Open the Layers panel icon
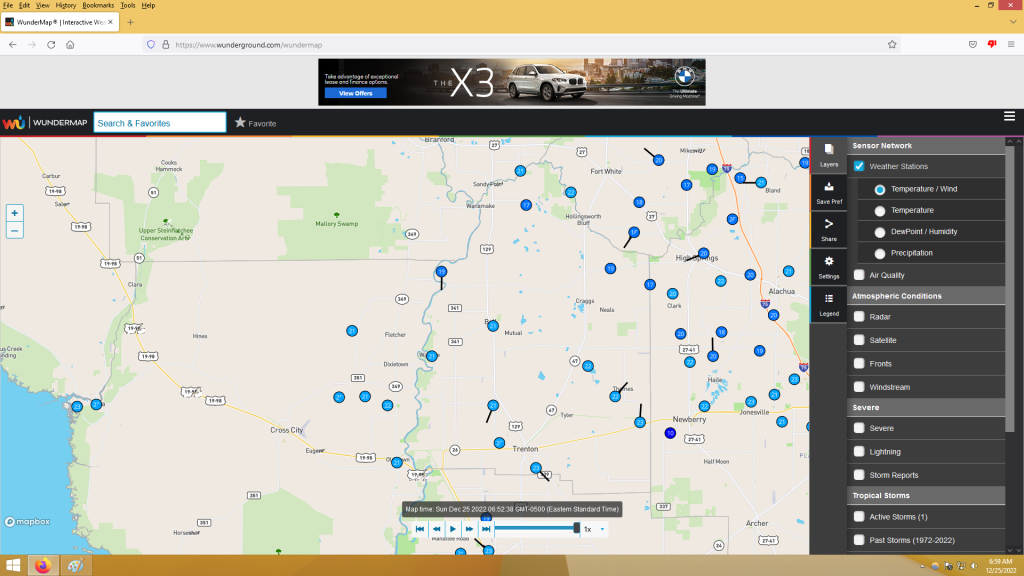Image resolution: width=1024 pixels, height=576 pixels. [828, 154]
